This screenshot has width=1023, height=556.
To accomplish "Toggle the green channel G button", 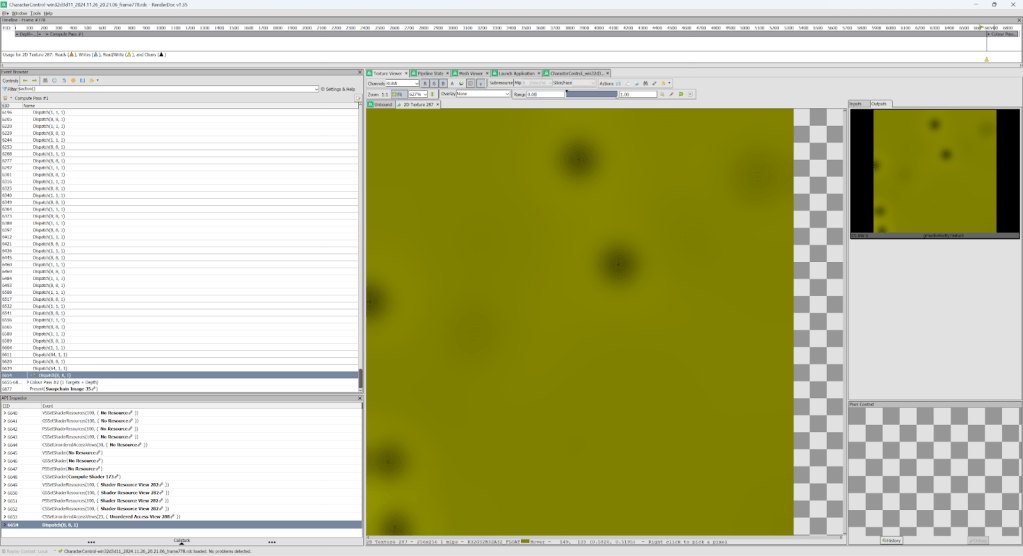I will point(433,84).
